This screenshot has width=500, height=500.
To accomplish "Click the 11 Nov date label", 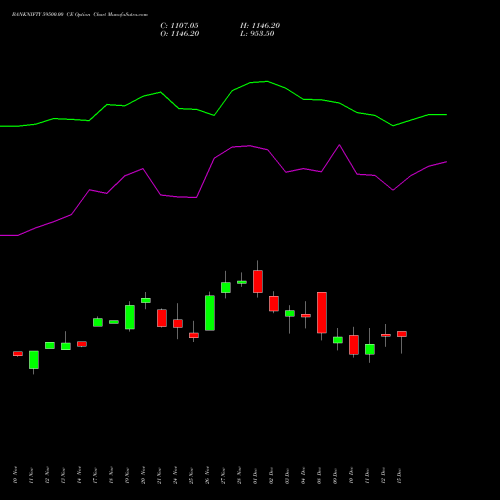I will tap(31, 475).
